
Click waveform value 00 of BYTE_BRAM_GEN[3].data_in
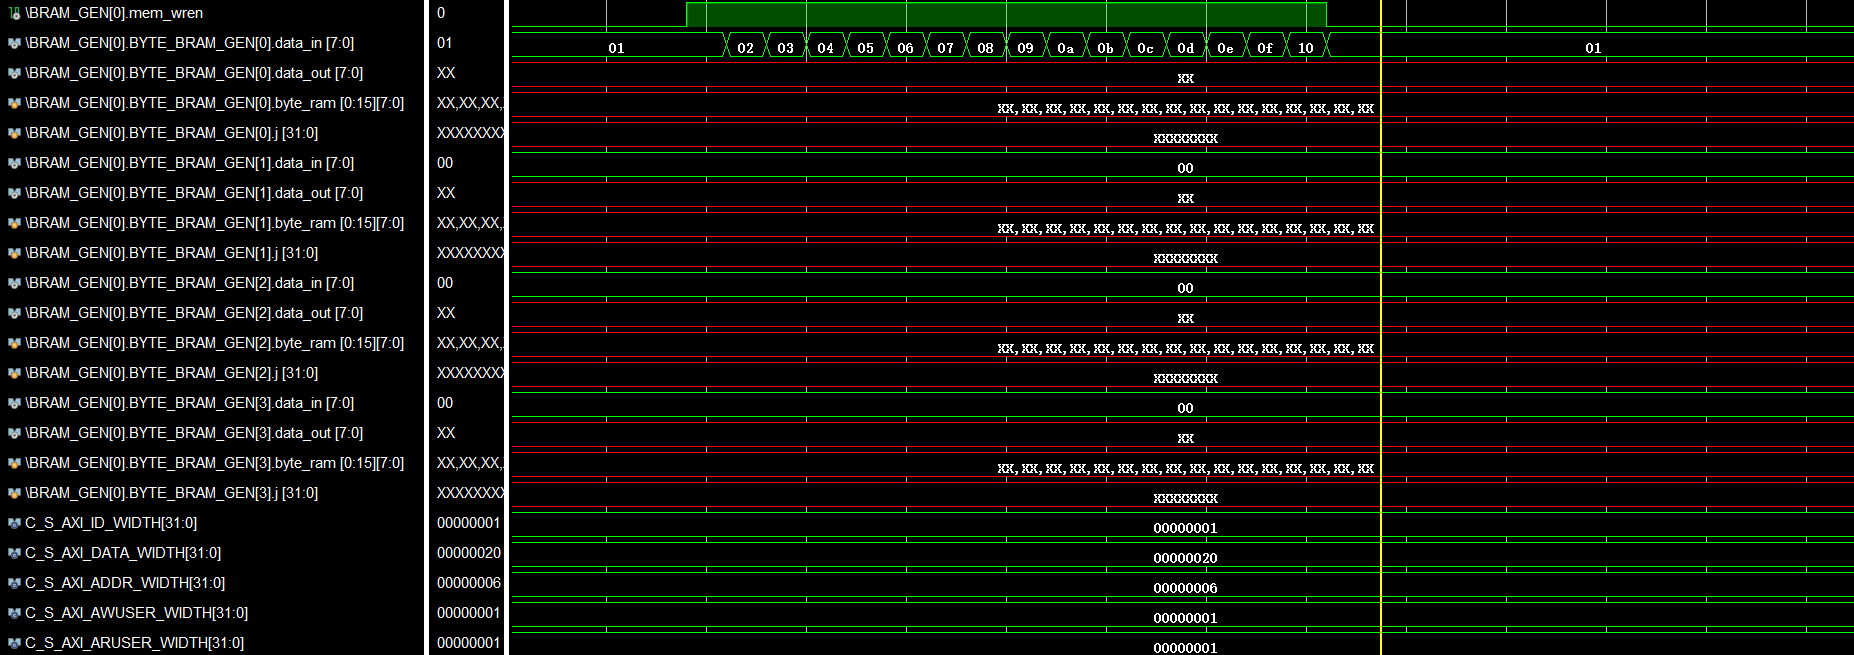coord(1185,407)
